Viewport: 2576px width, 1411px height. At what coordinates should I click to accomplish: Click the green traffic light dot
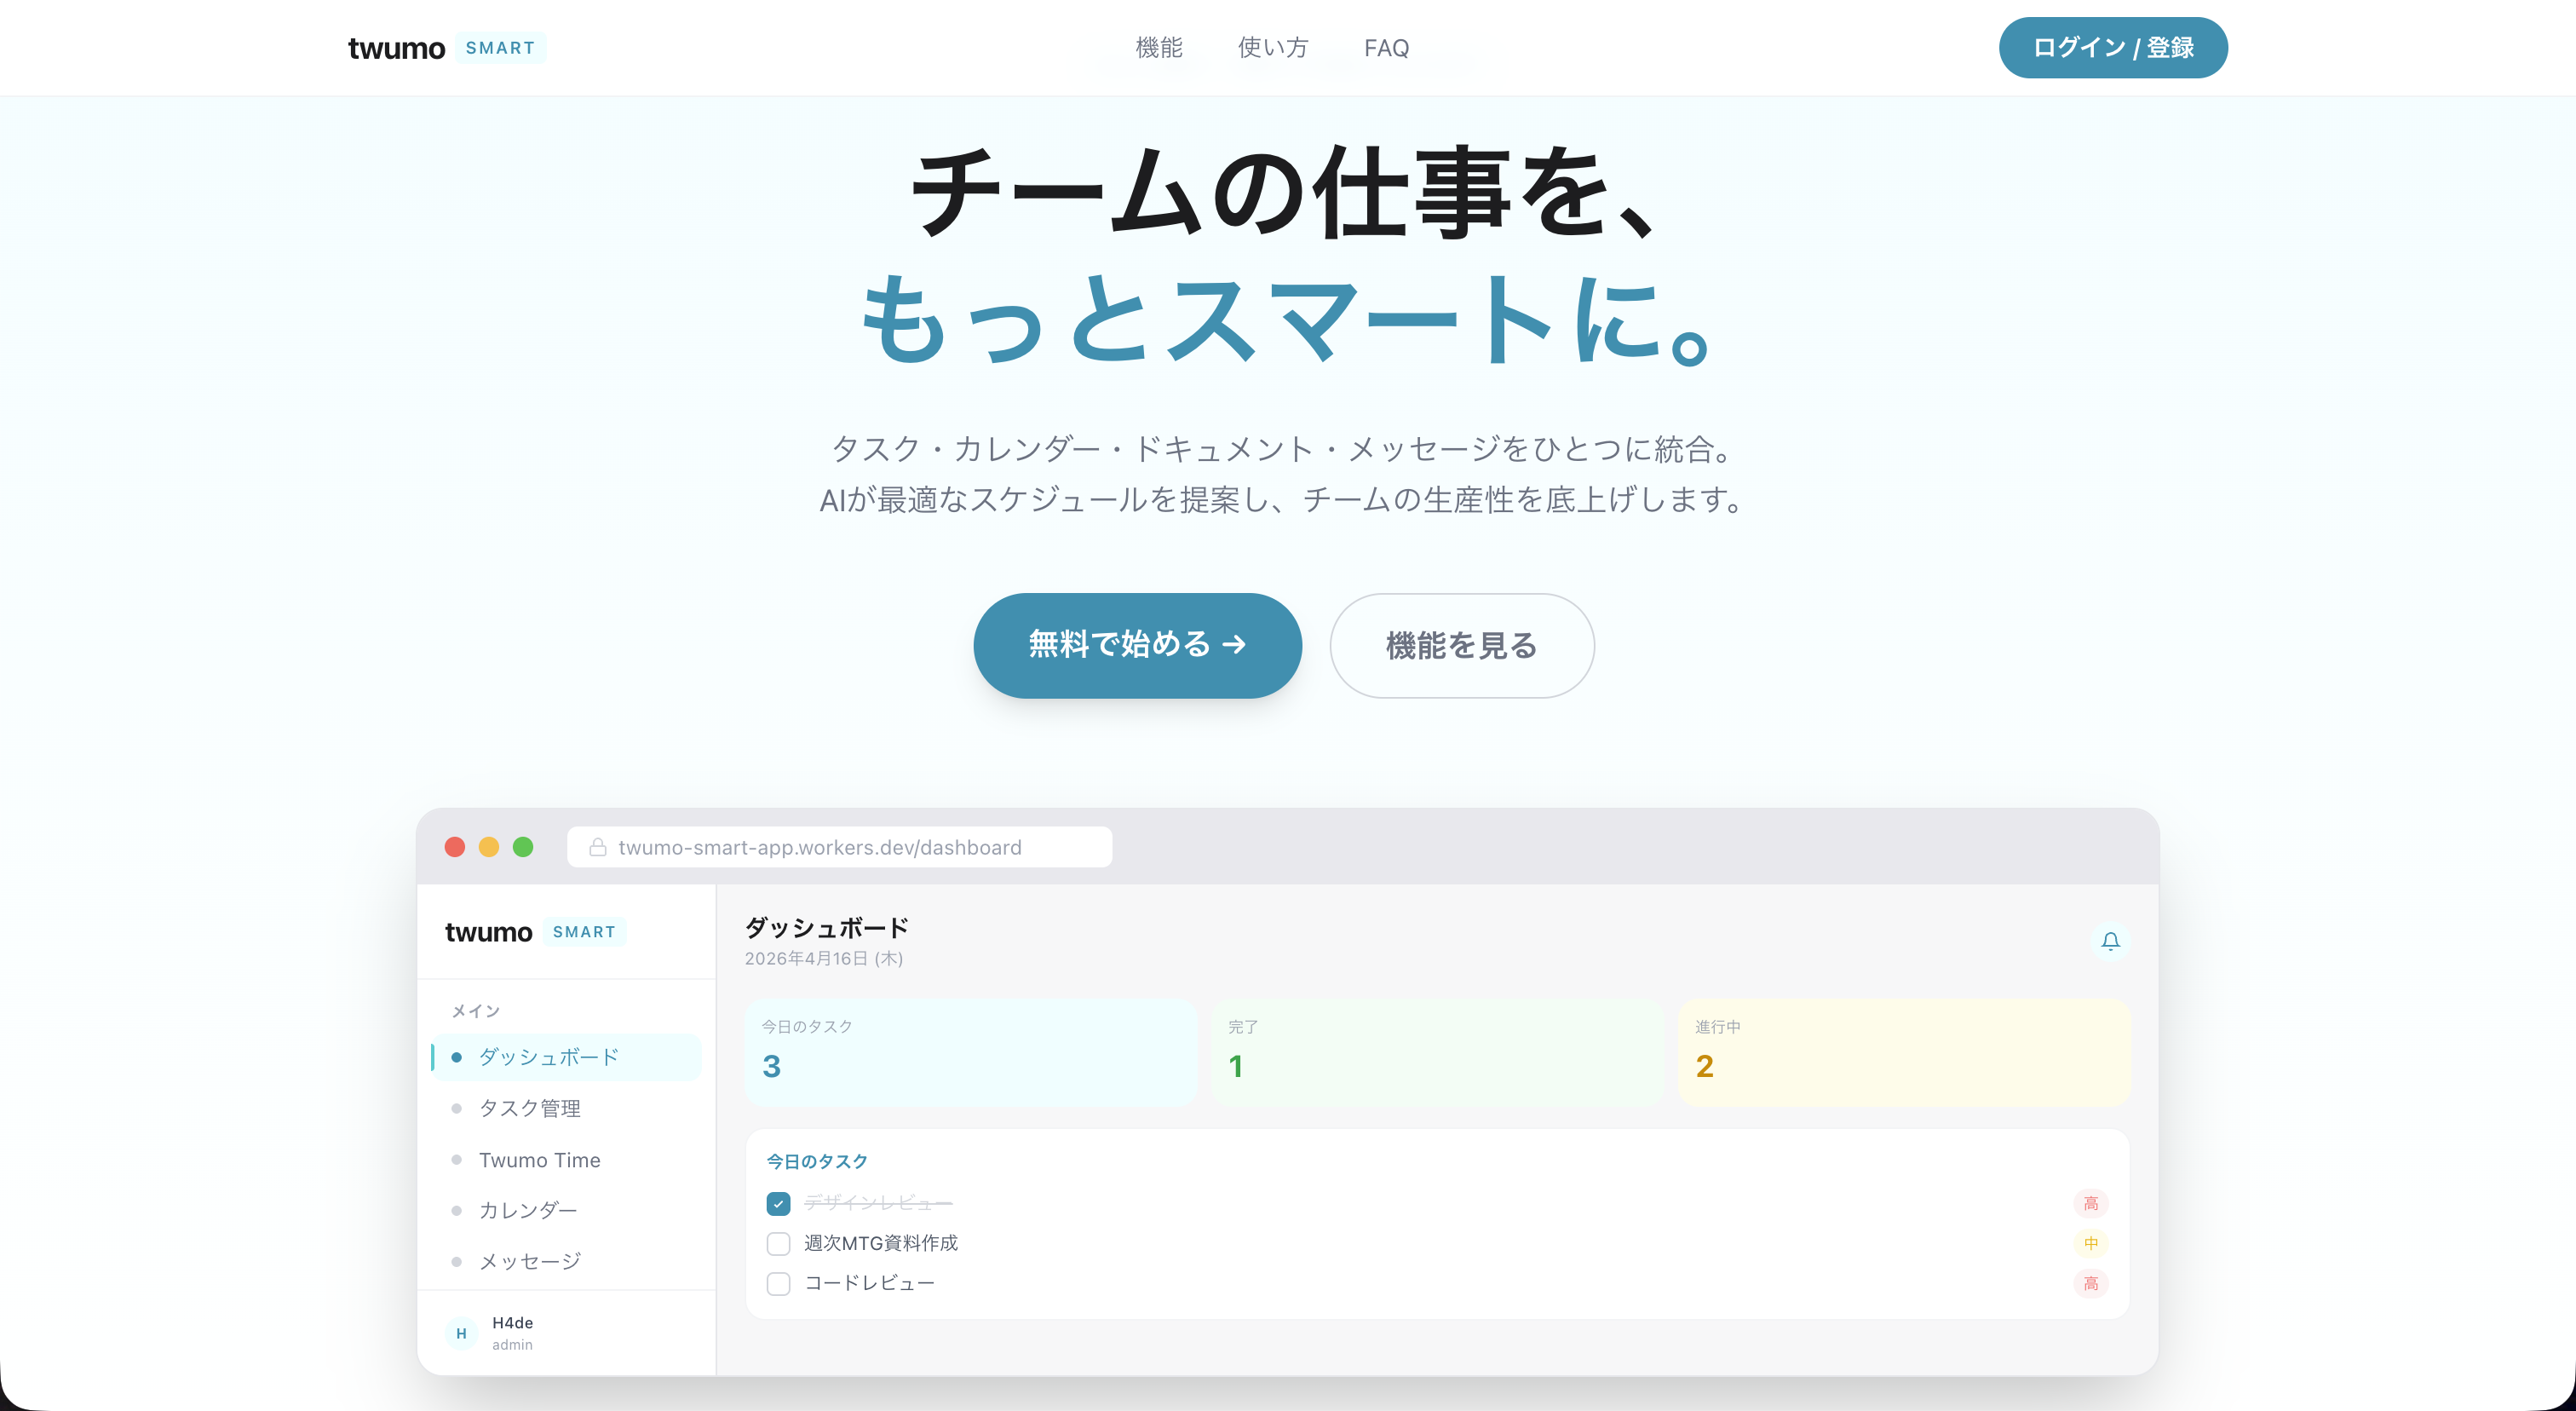(523, 847)
